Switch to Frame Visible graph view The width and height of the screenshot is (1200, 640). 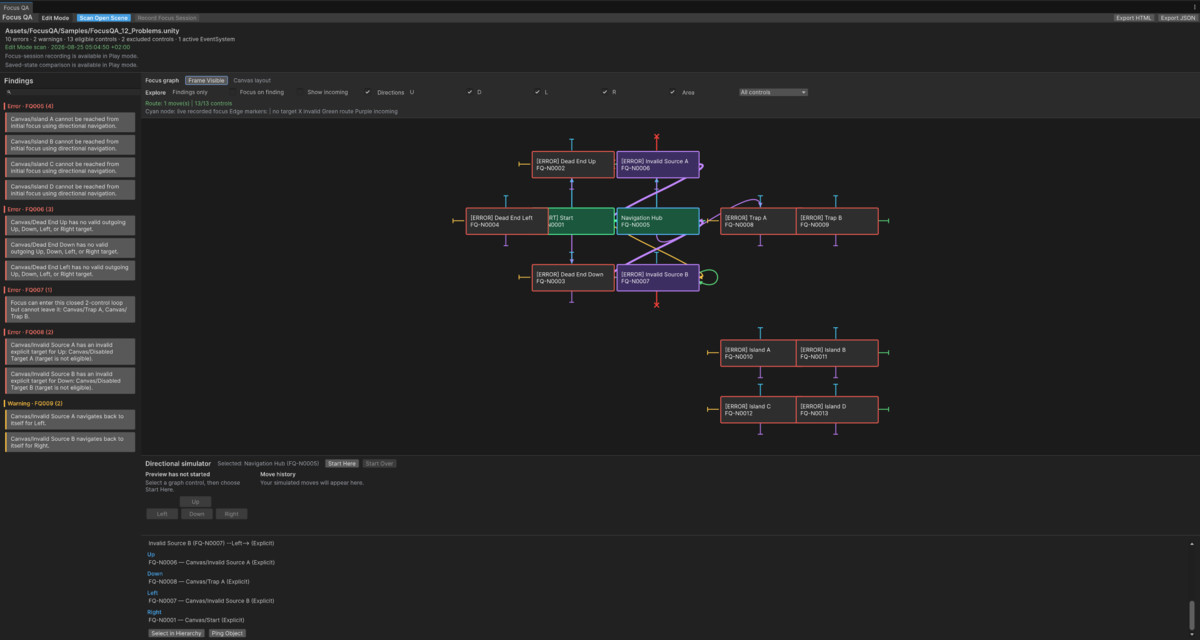(206, 80)
